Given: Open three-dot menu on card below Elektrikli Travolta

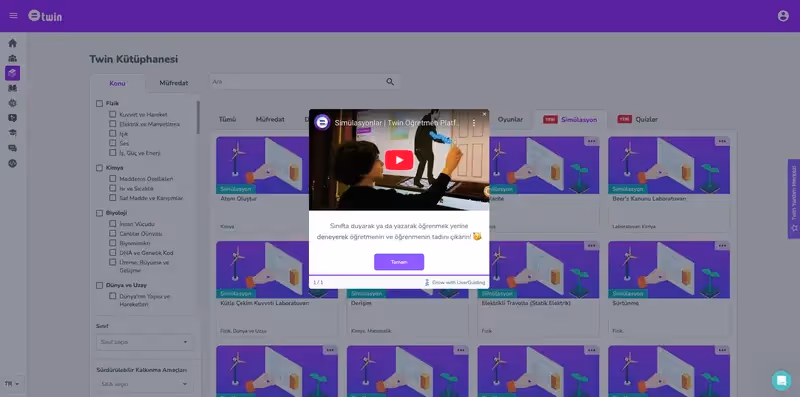Looking at the screenshot, I should 591,351.
